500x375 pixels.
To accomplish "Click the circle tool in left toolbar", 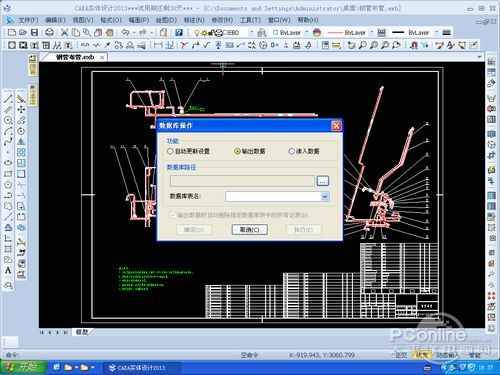I will [8, 120].
